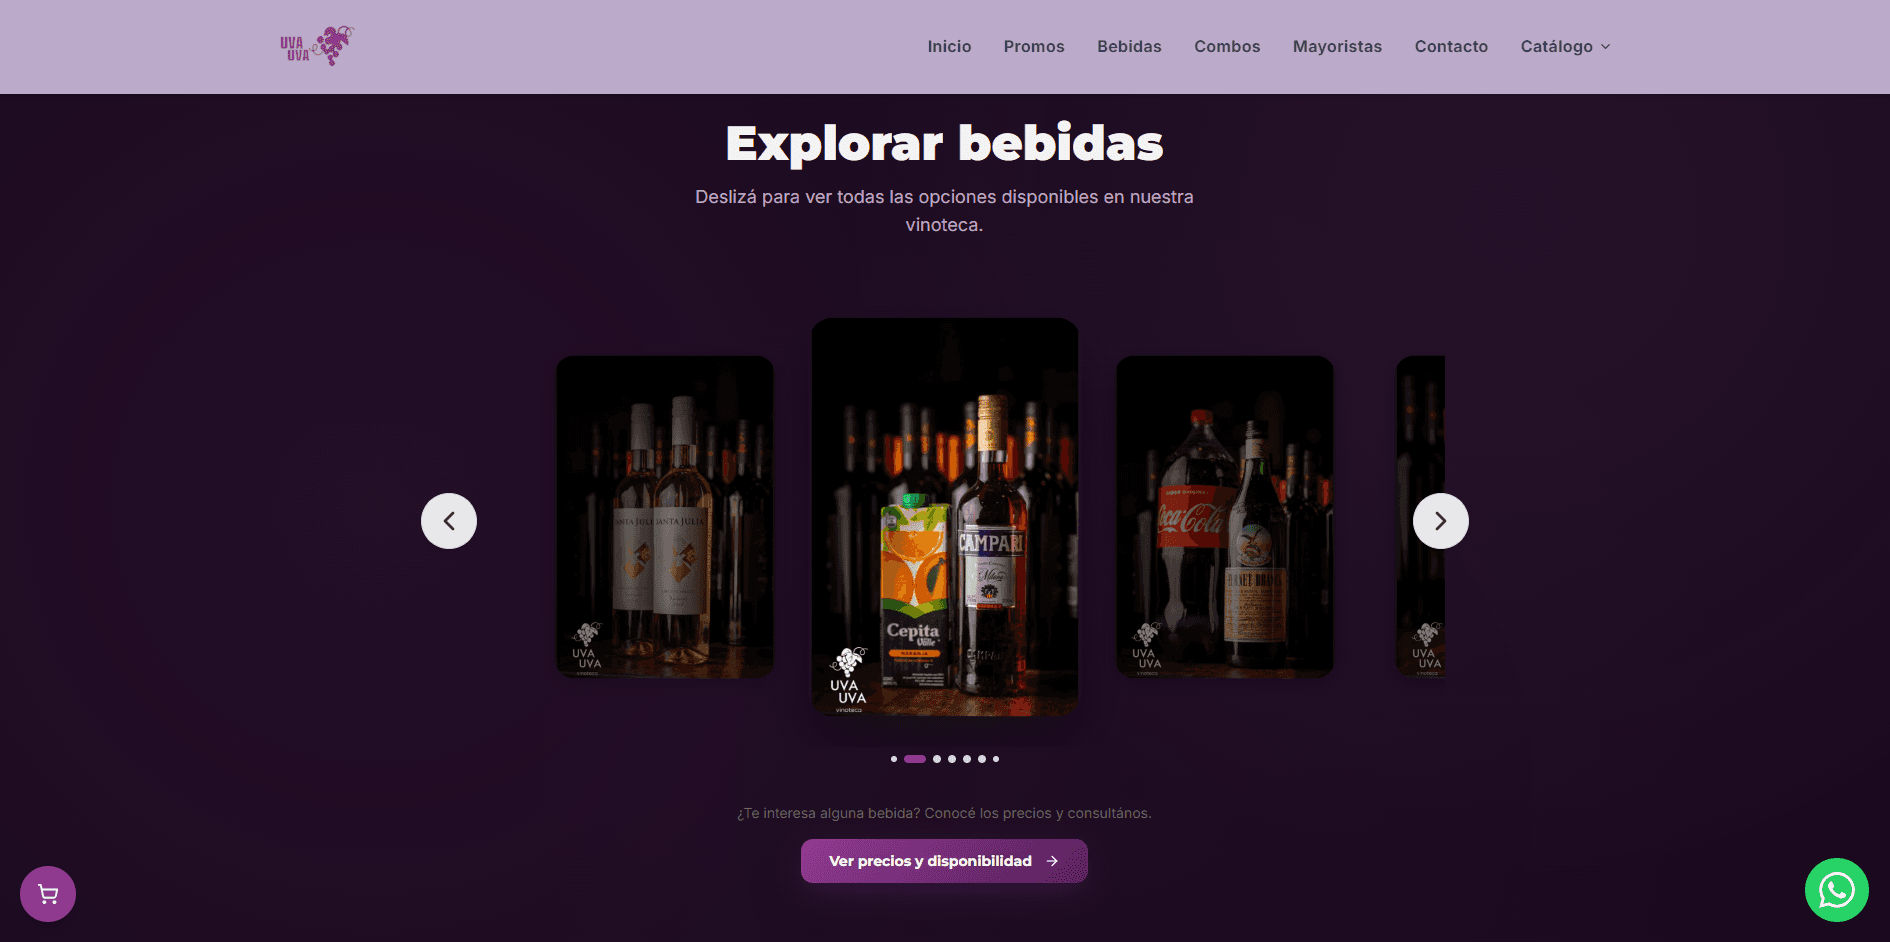Viewport: 1890px width, 942px height.
Task: Select the Cepita and Campari slide
Action: pyautogui.click(x=945, y=517)
